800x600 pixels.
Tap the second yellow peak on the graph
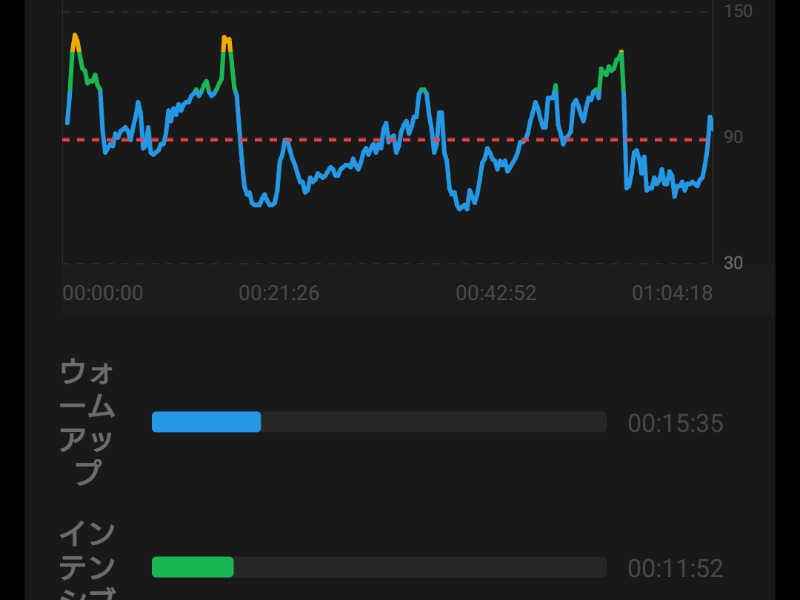click(226, 42)
